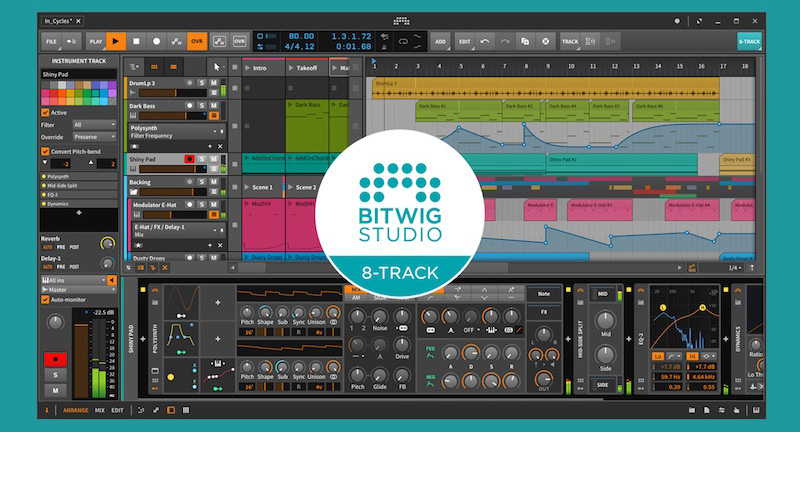The width and height of the screenshot is (800, 500).
Task: Open the Override dropdown showing Preserve
Action: (94, 137)
